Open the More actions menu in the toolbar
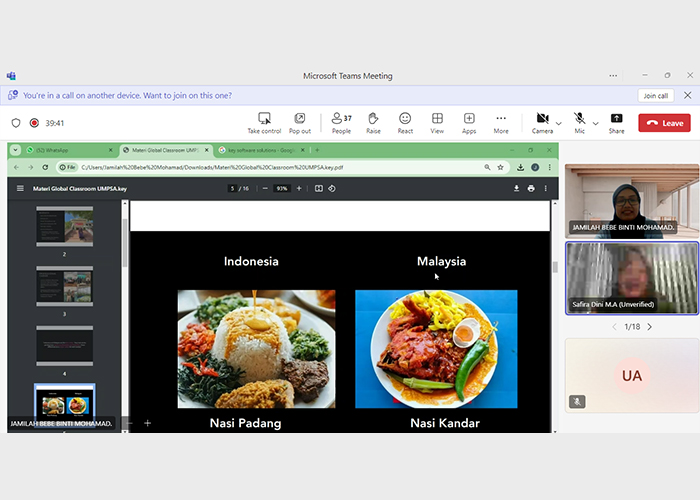 [x=501, y=123]
